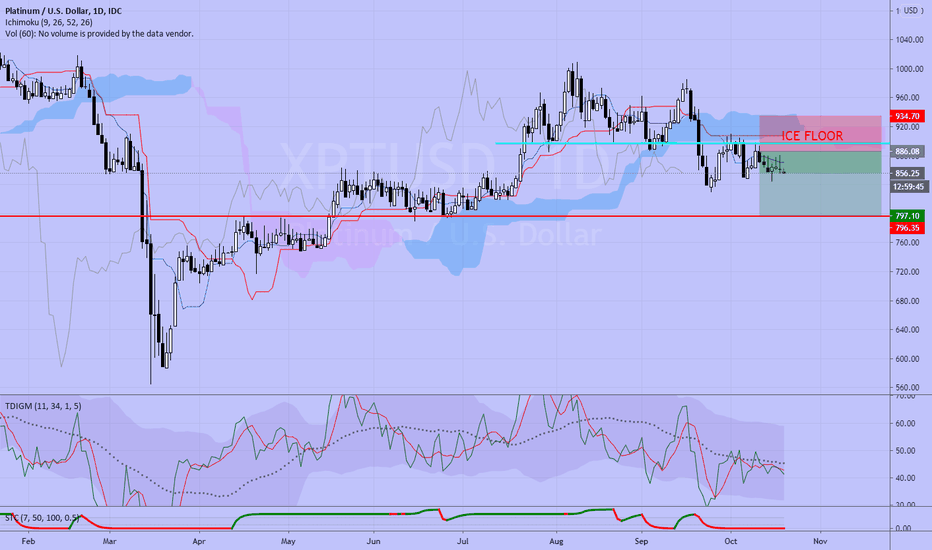Click the USD currency label on price axis

point(910,11)
